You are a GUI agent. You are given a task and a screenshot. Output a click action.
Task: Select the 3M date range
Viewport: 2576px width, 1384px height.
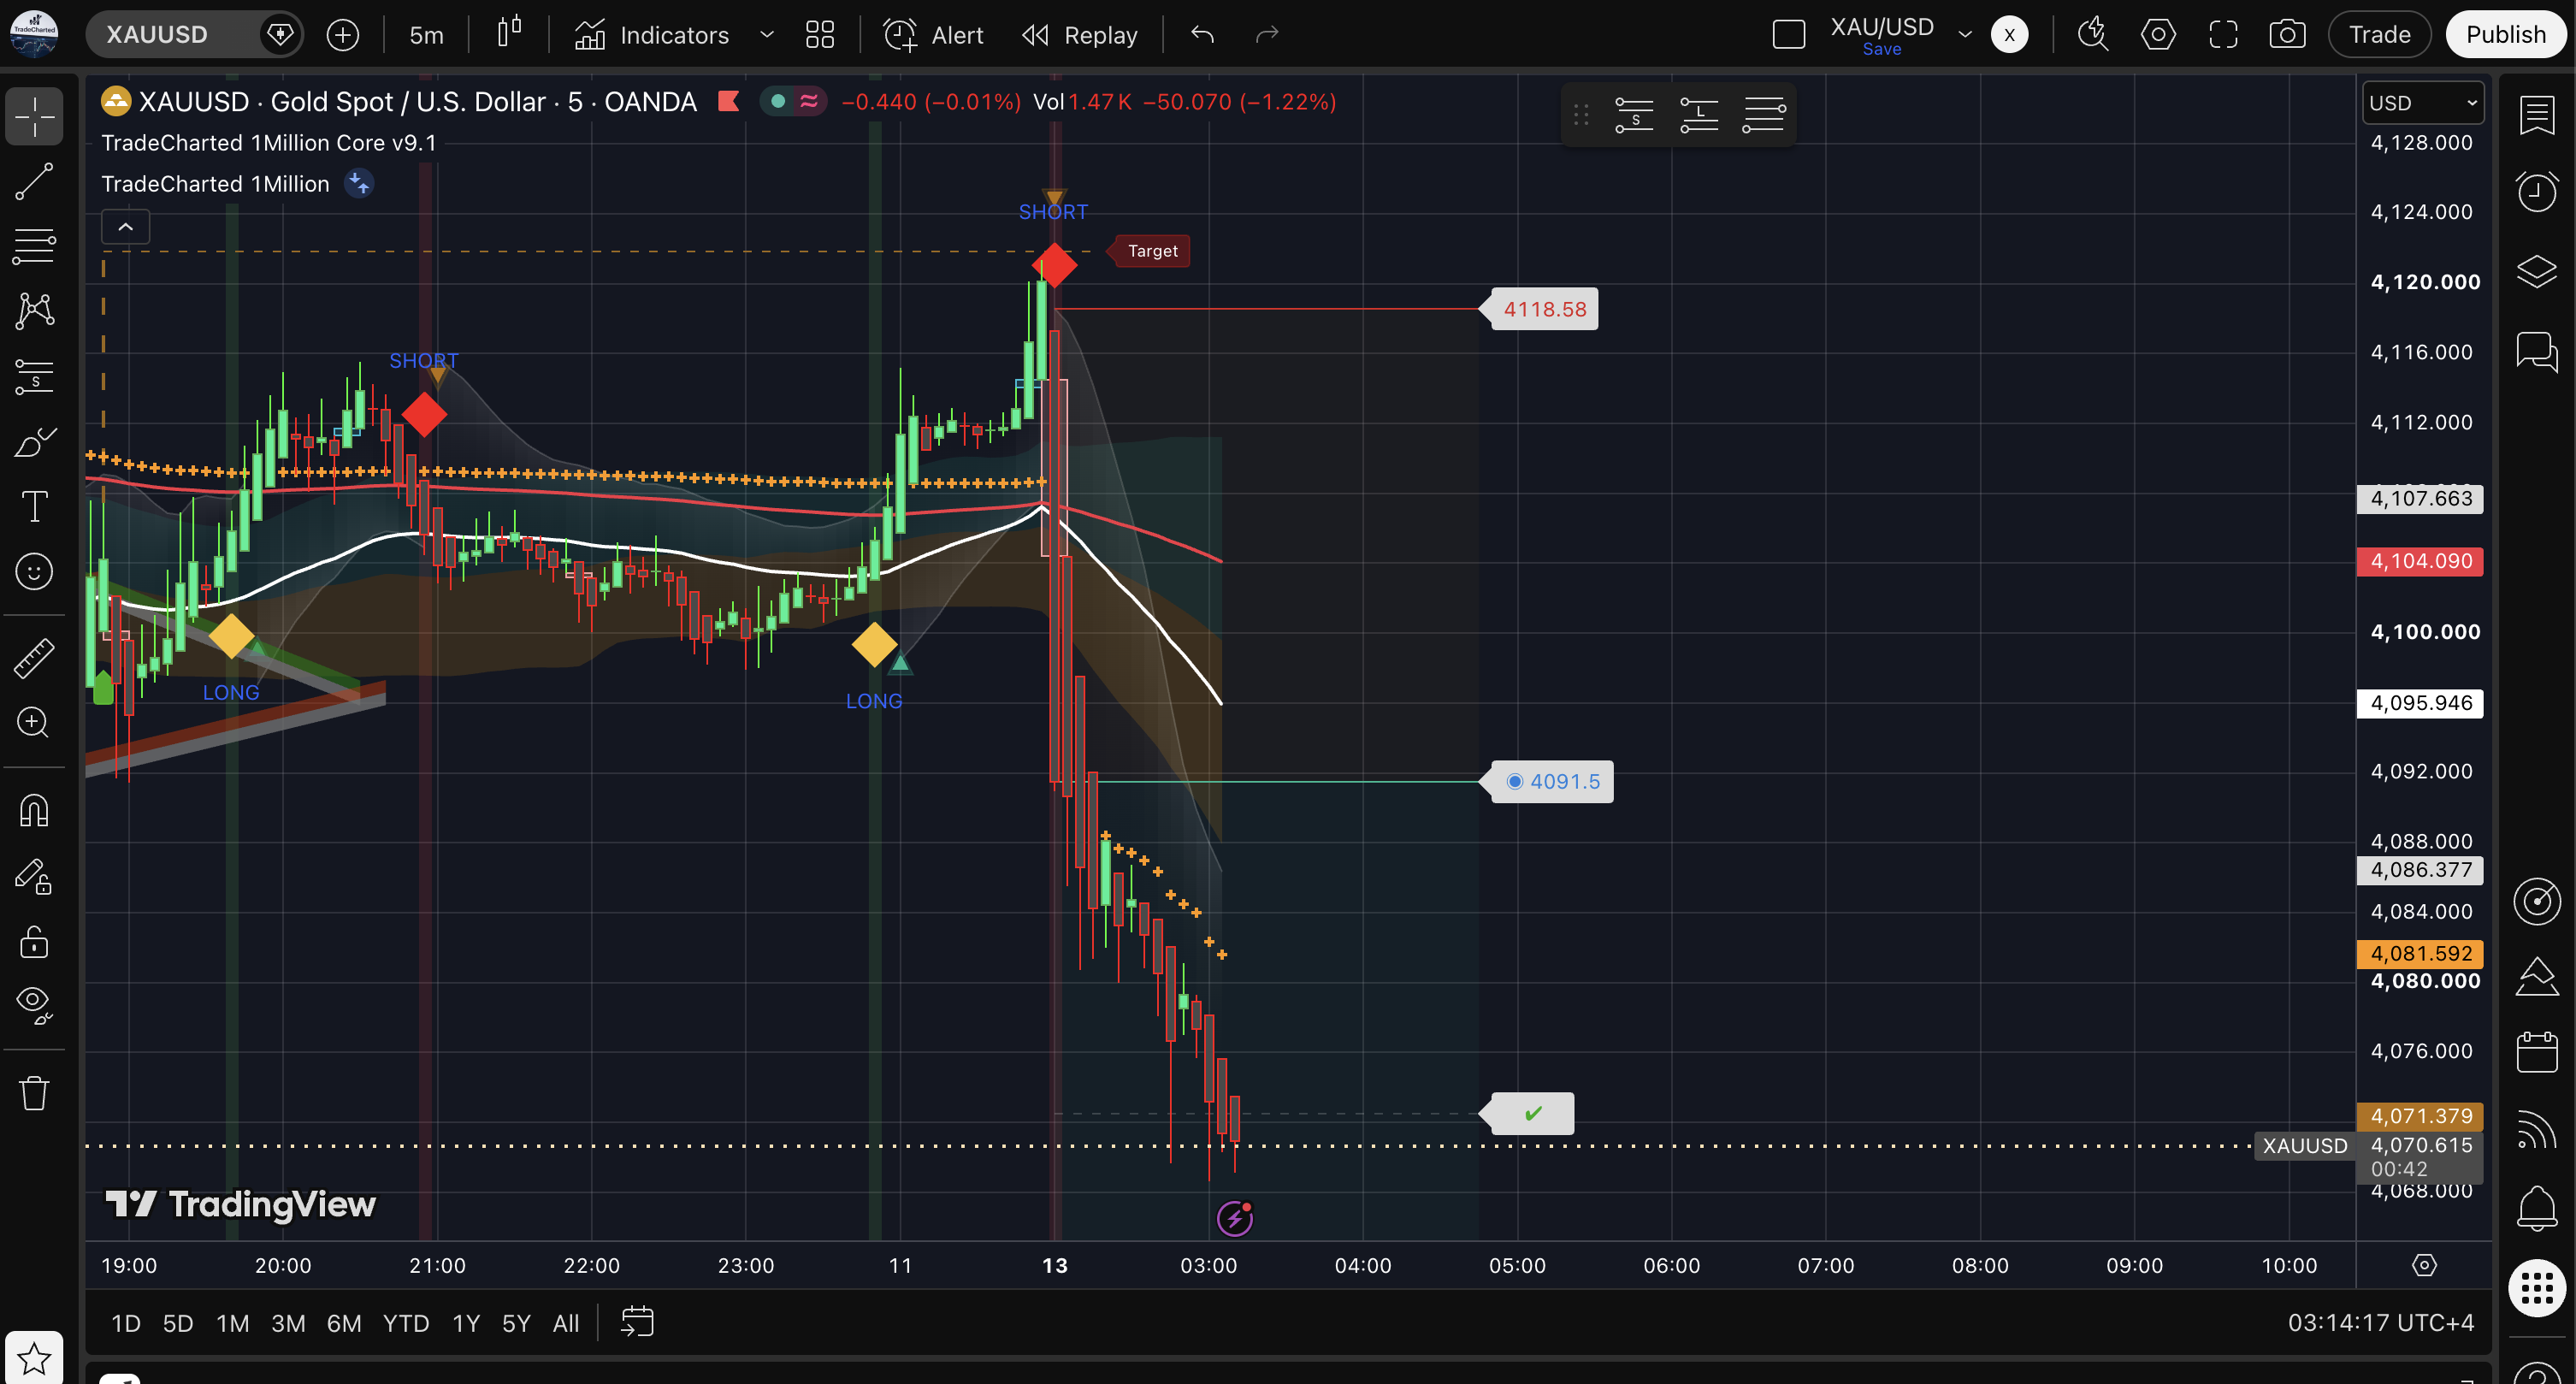289,1324
